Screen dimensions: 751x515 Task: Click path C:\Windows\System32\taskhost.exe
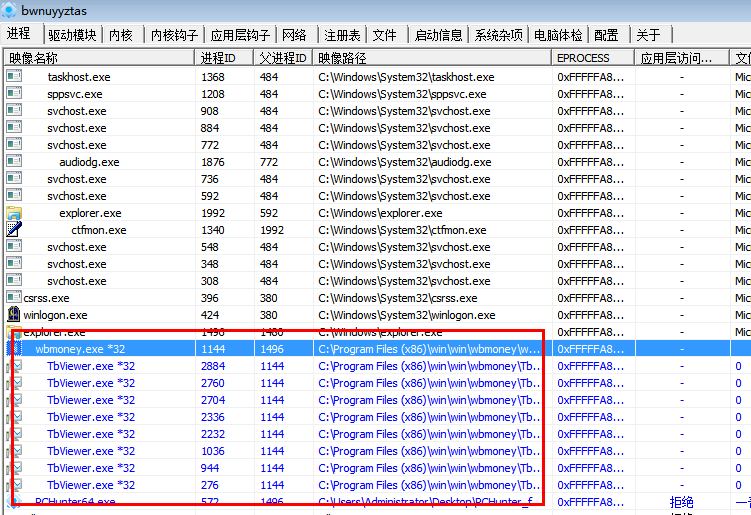tap(406, 77)
